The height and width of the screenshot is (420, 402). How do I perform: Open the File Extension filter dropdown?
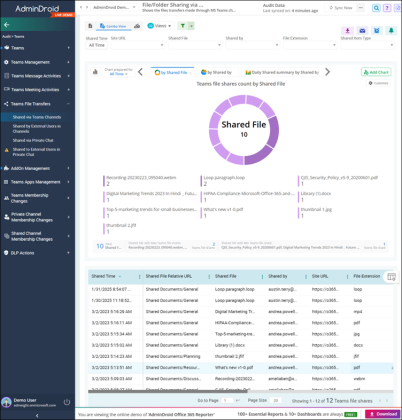coord(310,45)
